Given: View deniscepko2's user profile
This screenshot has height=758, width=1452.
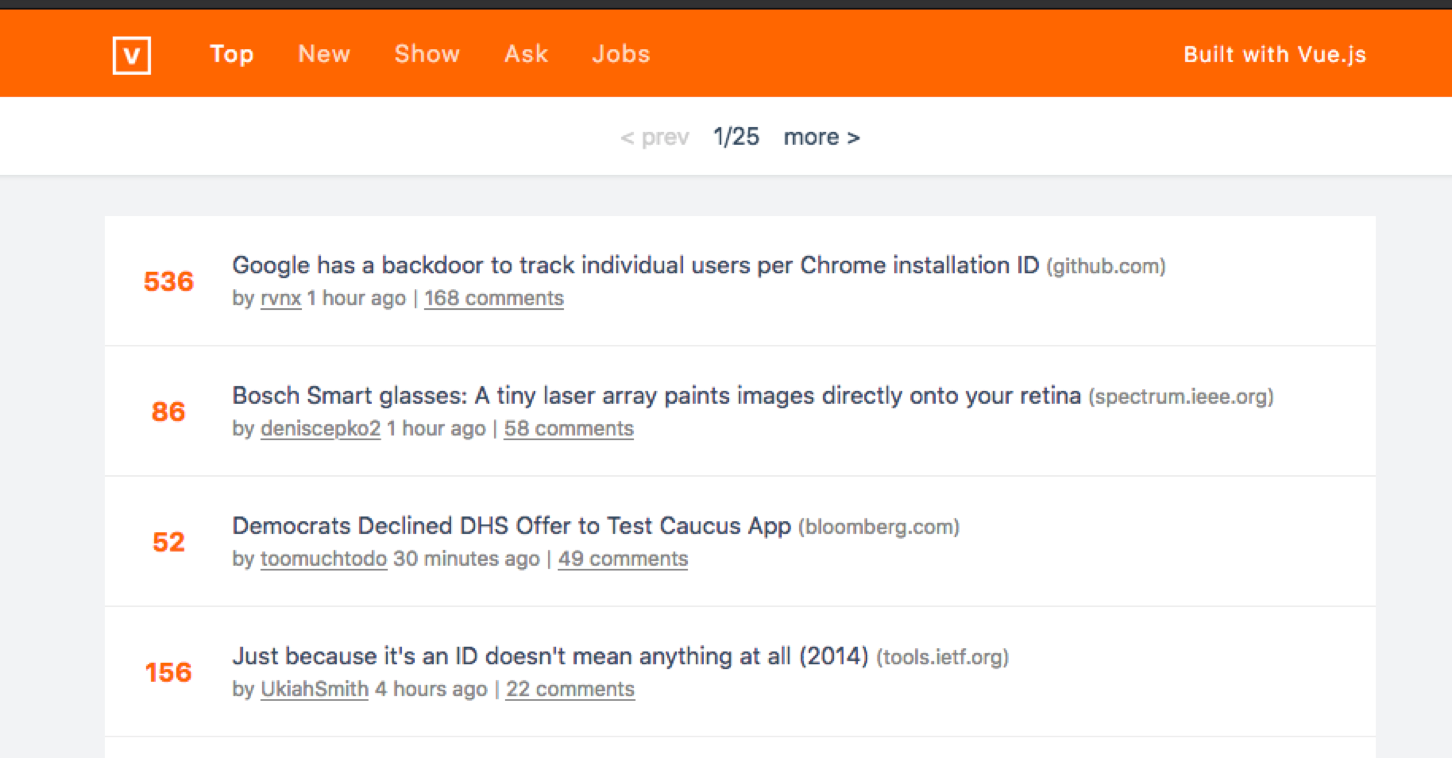Looking at the screenshot, I should pos(320,428).
